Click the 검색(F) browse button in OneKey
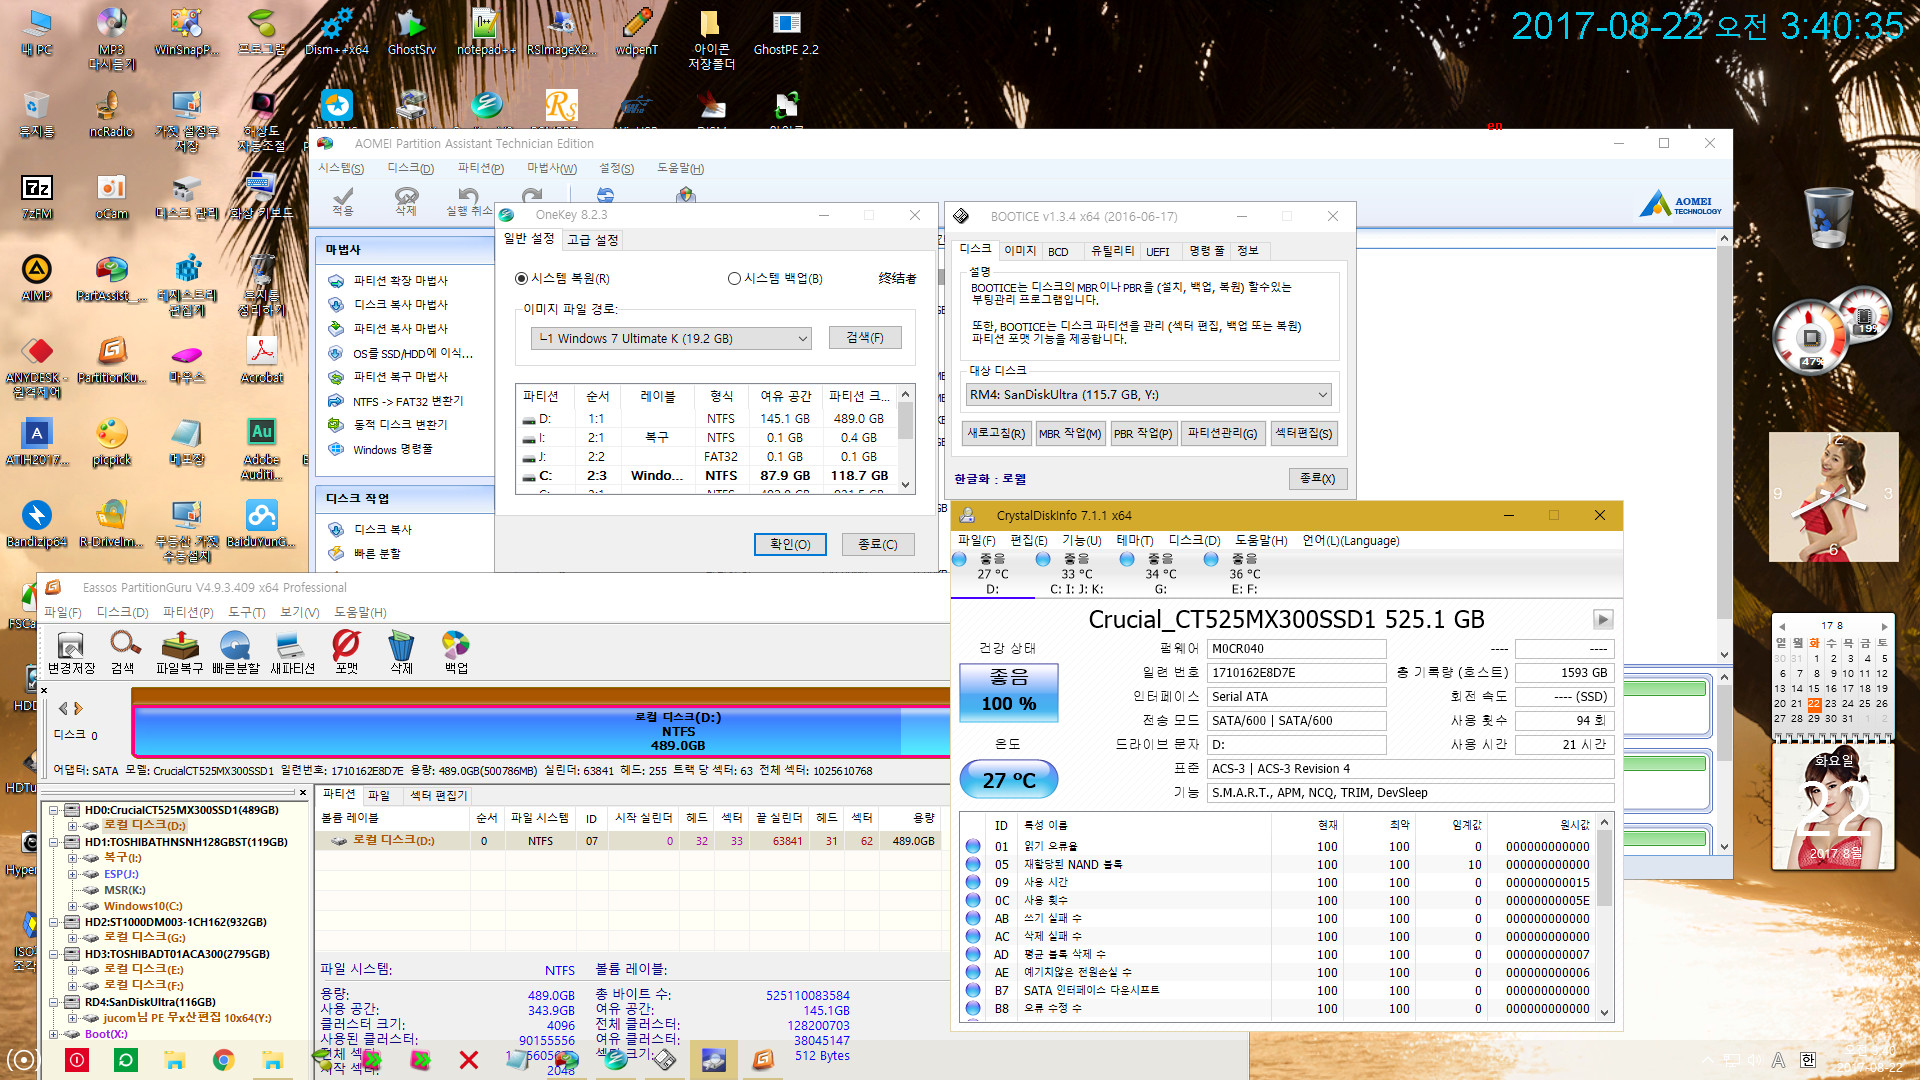The width and height of the screenshot is (1920, 1080). pos(865,338)
